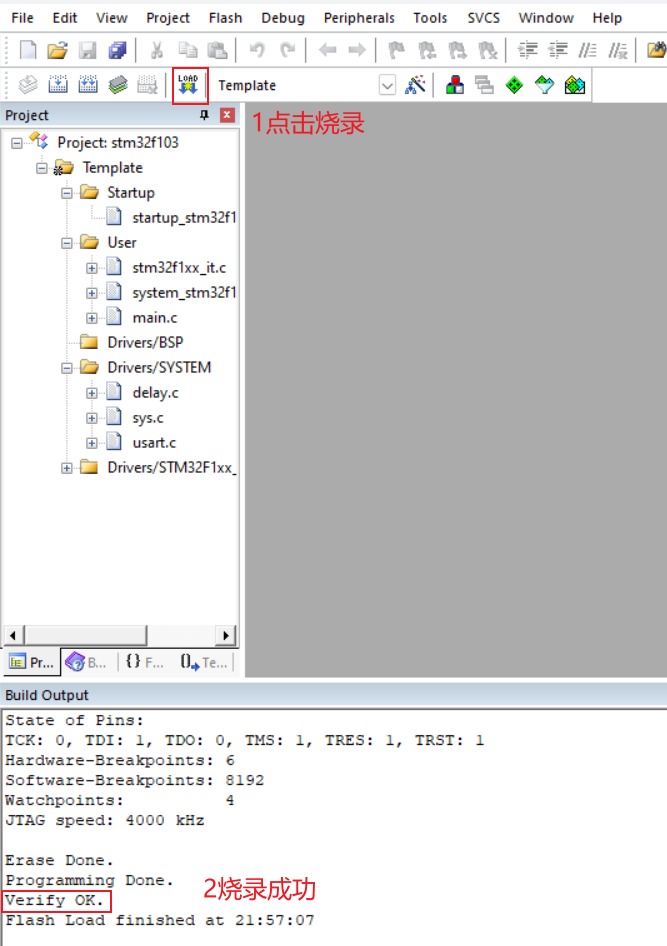Click project tree scrollbar right arrow

pyautogui.click(x=225, y=635)
